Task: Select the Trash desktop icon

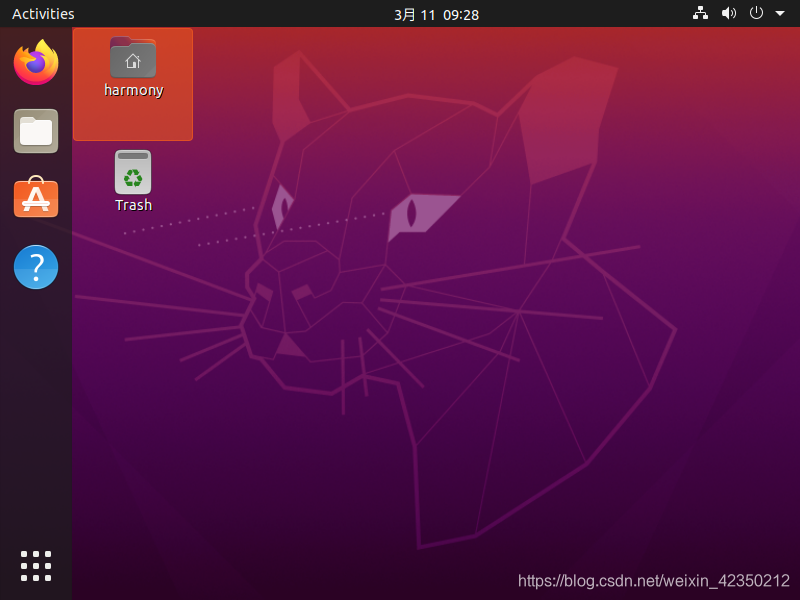Action: point(133,172)
